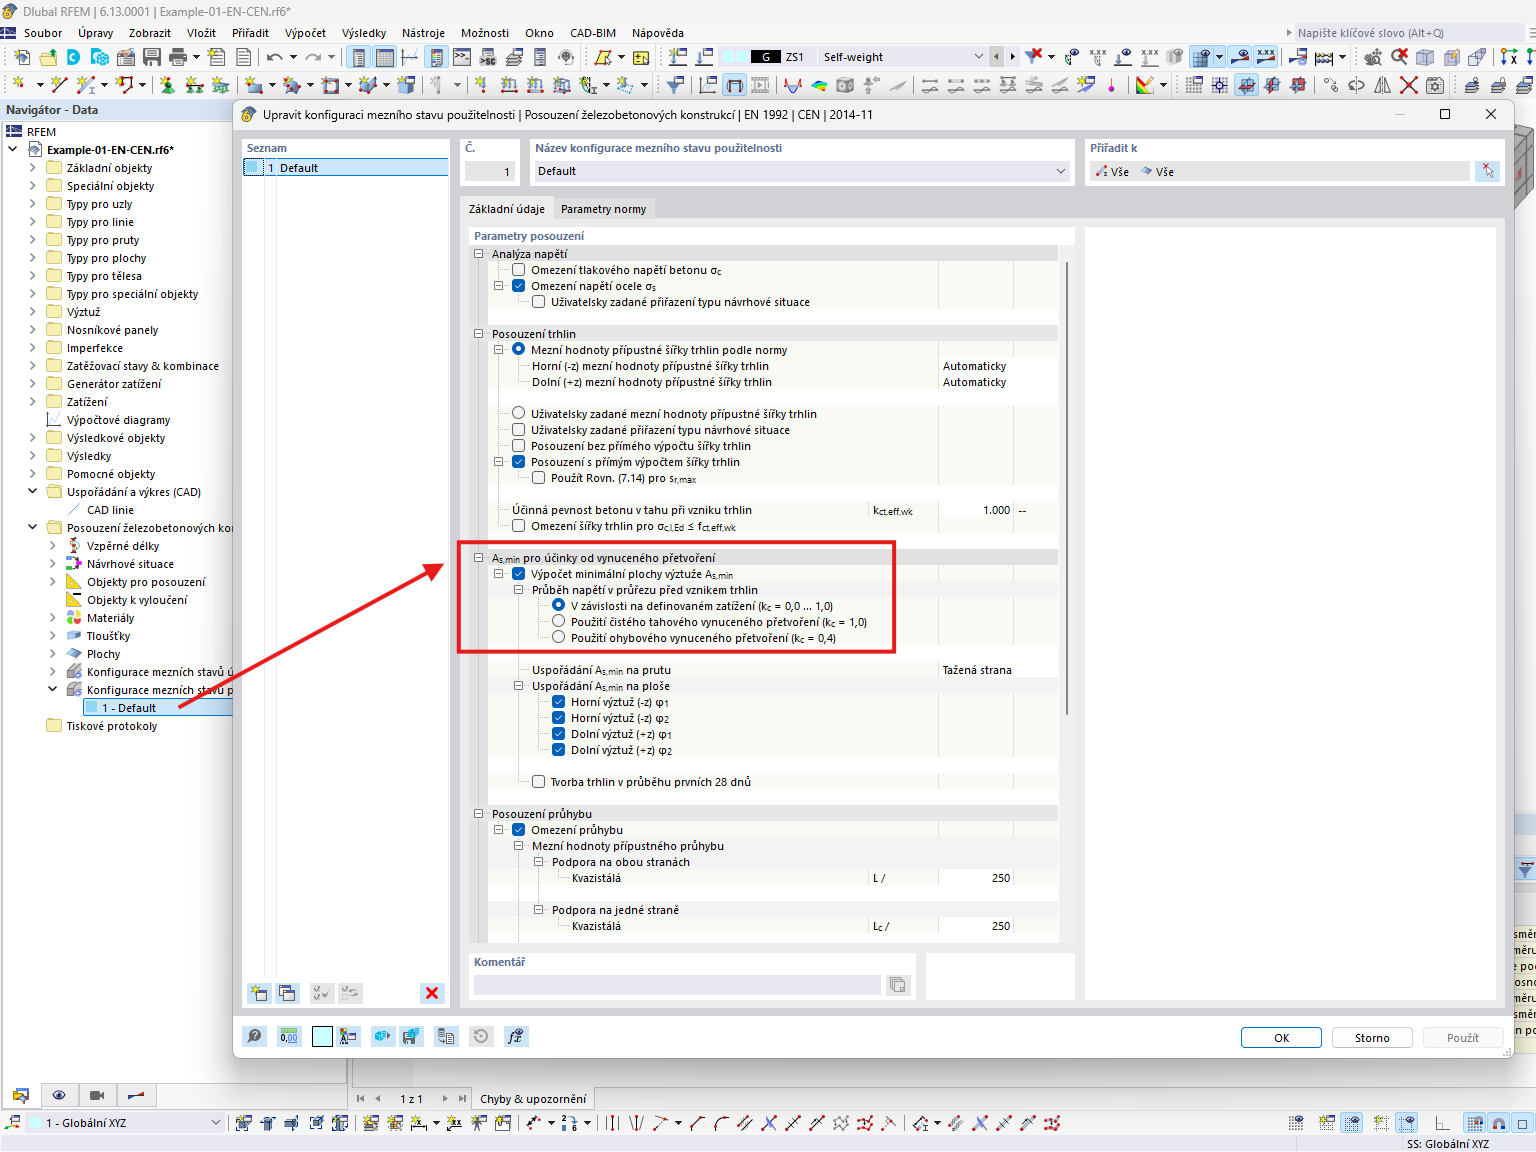Open the Výpočet menu
Viewport: 1536px width, 1152px height.
(305, 33)
